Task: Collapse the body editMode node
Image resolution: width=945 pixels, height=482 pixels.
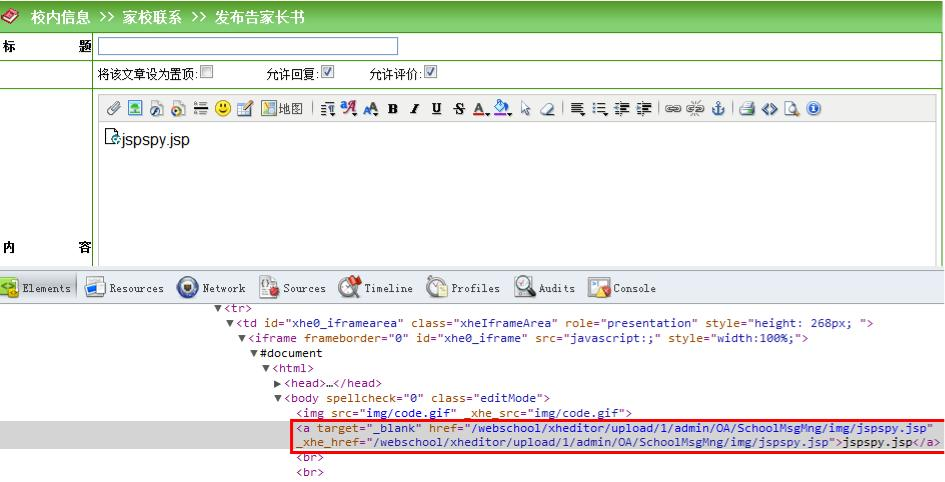Action: click(278, 398)
